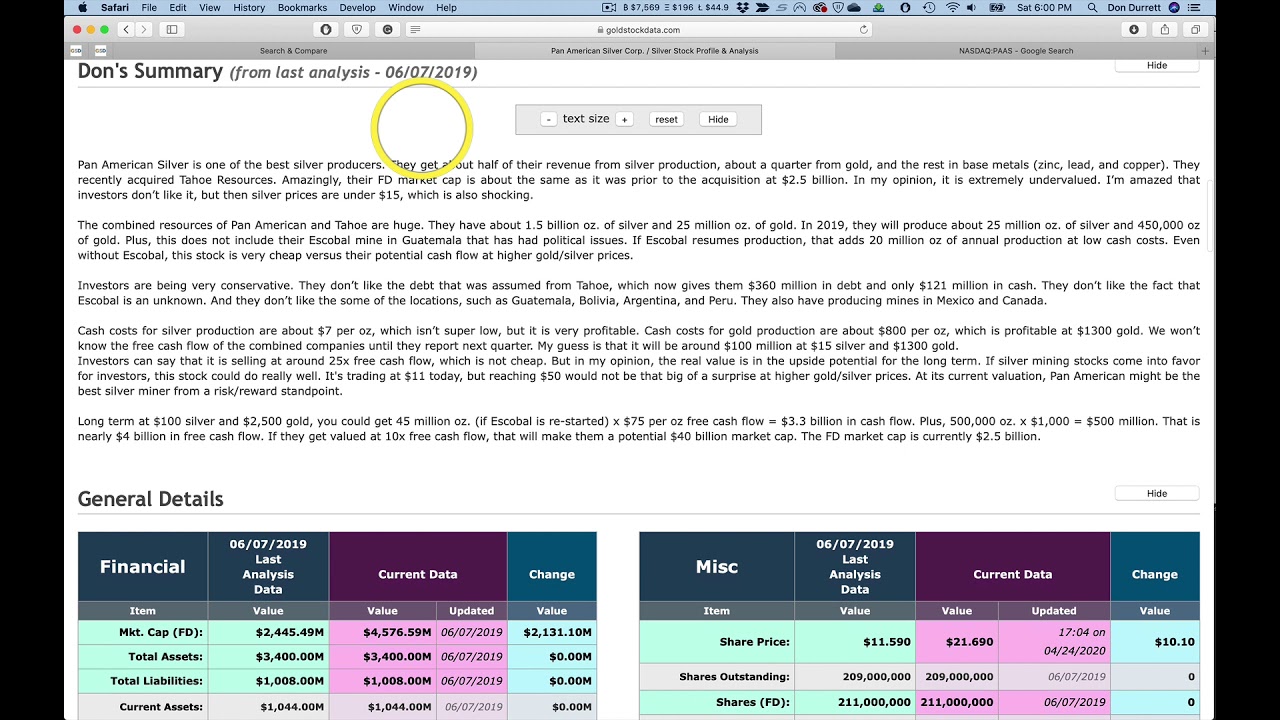Viewport: 1280px width, 720px height.
Task: Show the Safari tab overview
Action: click(x=1196, y=30)
